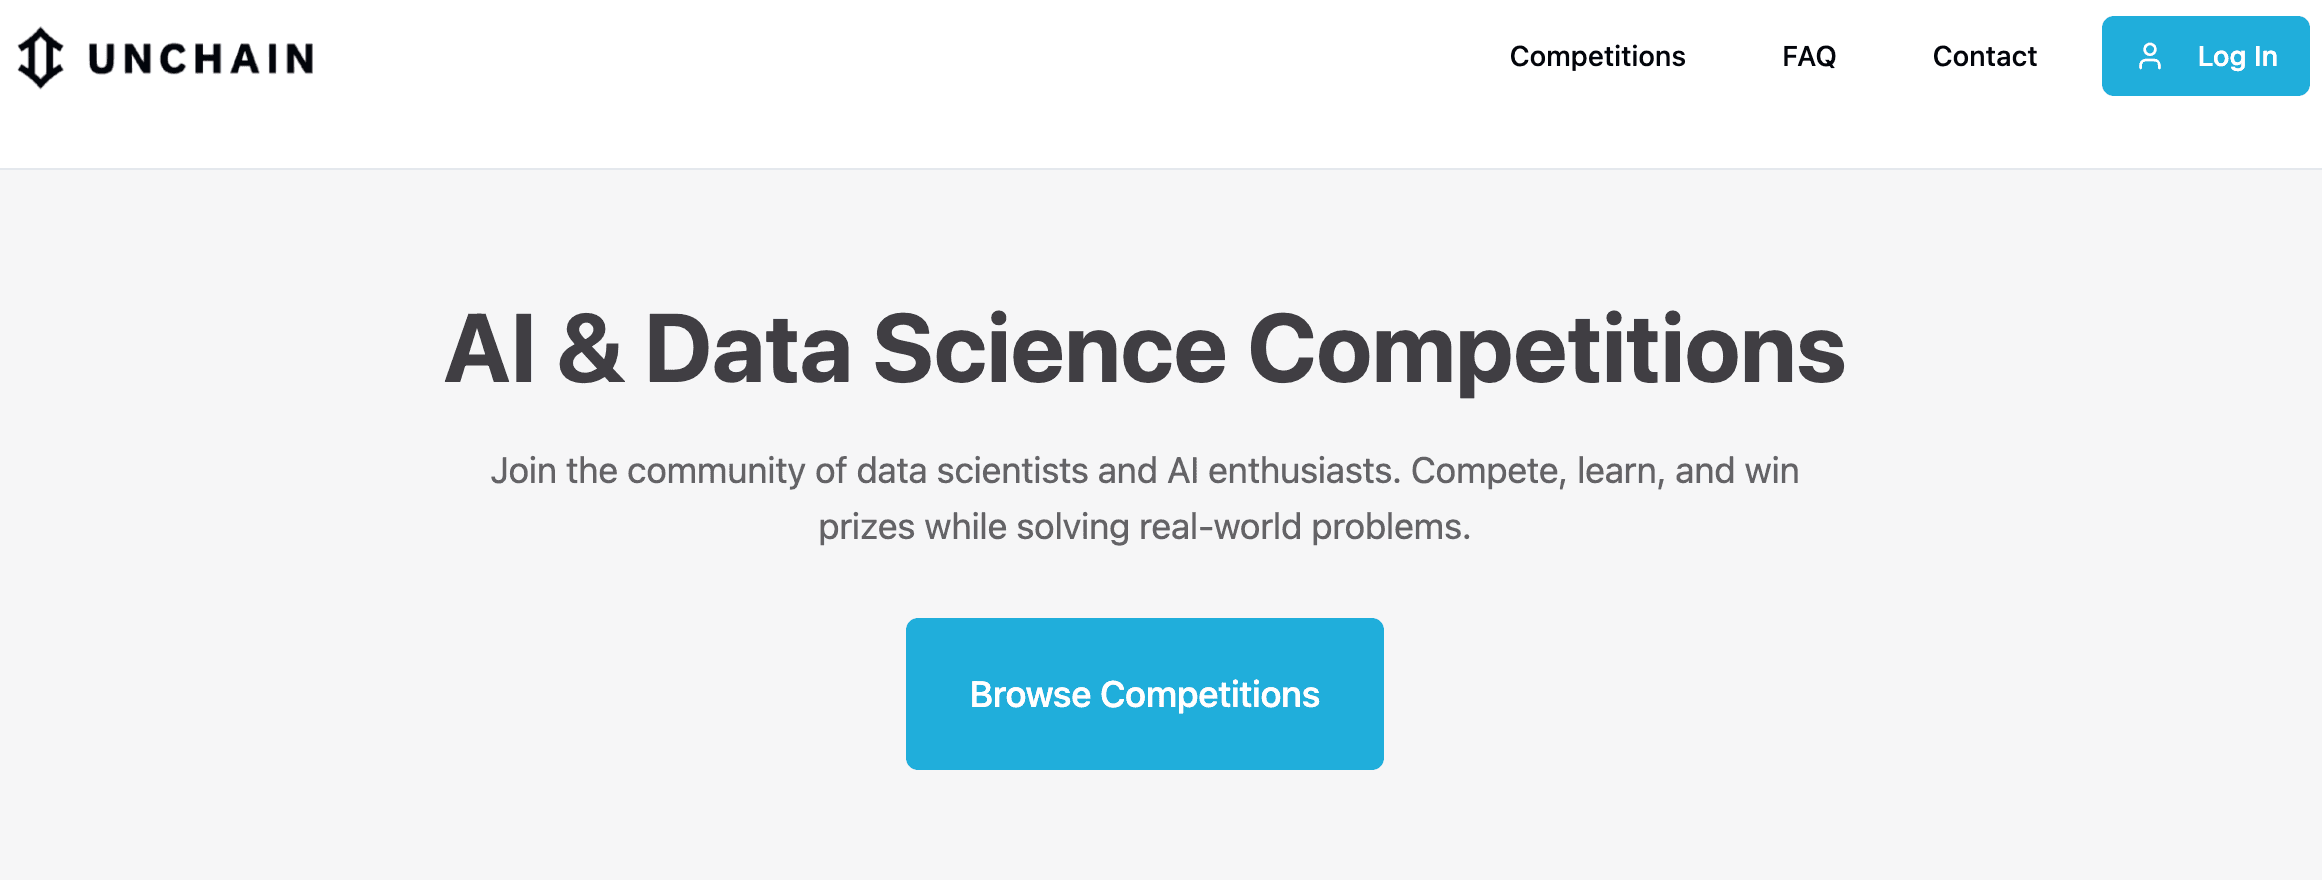Screen dimensions: 2322x880
Task: Click the 'prizes while solving real-world problems' line
Action: pos(1144,527)
